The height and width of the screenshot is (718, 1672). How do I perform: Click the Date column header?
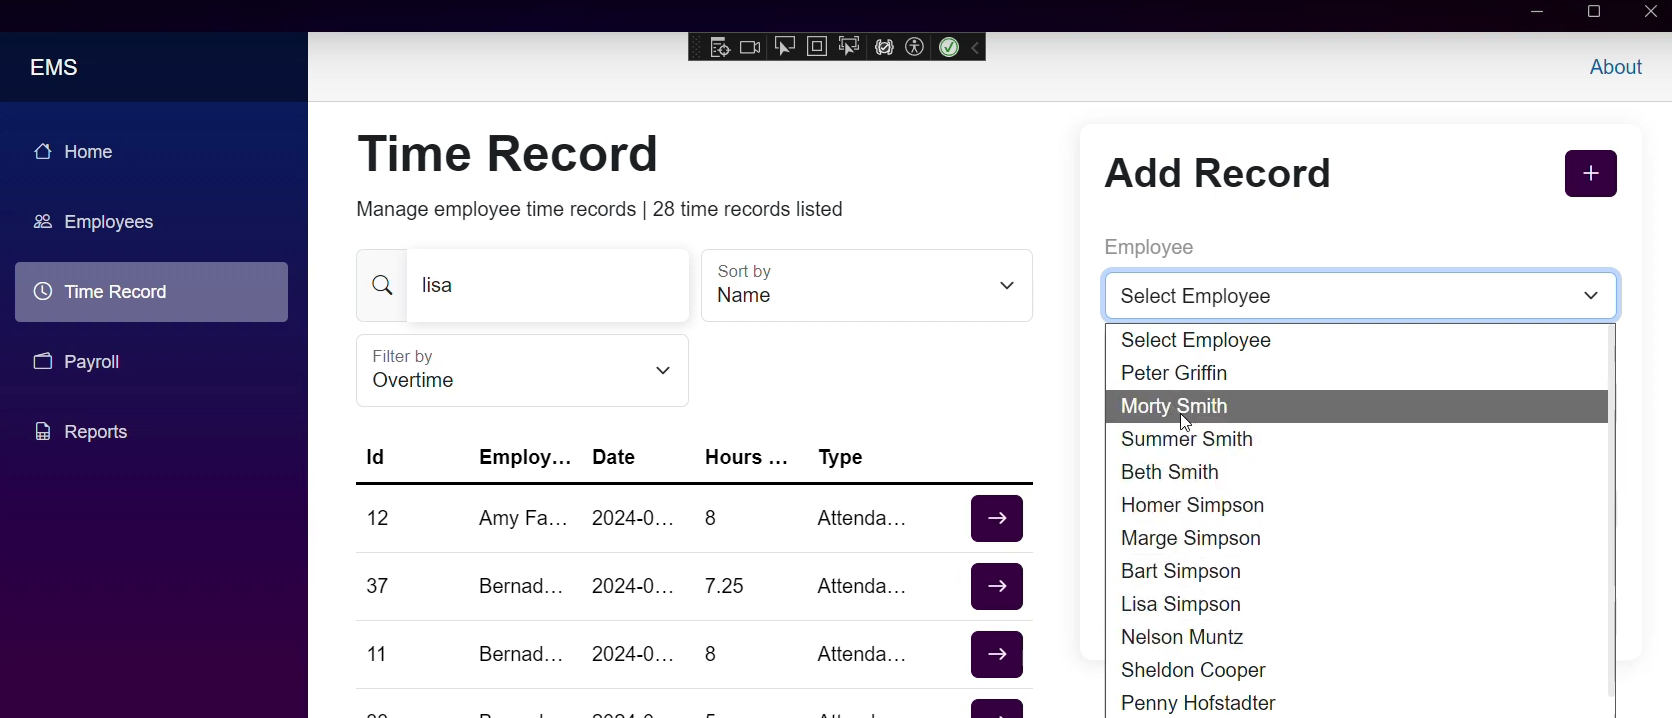click(x=614, y=458)
